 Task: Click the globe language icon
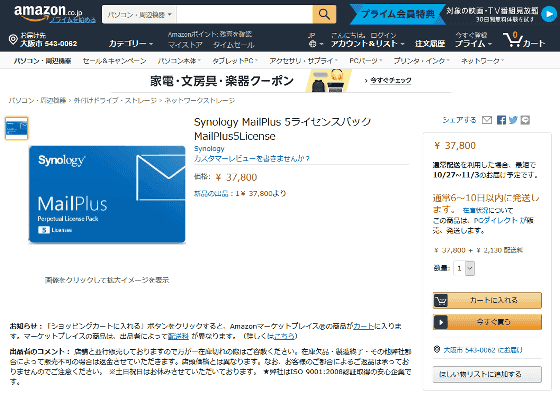coord(312,44)
